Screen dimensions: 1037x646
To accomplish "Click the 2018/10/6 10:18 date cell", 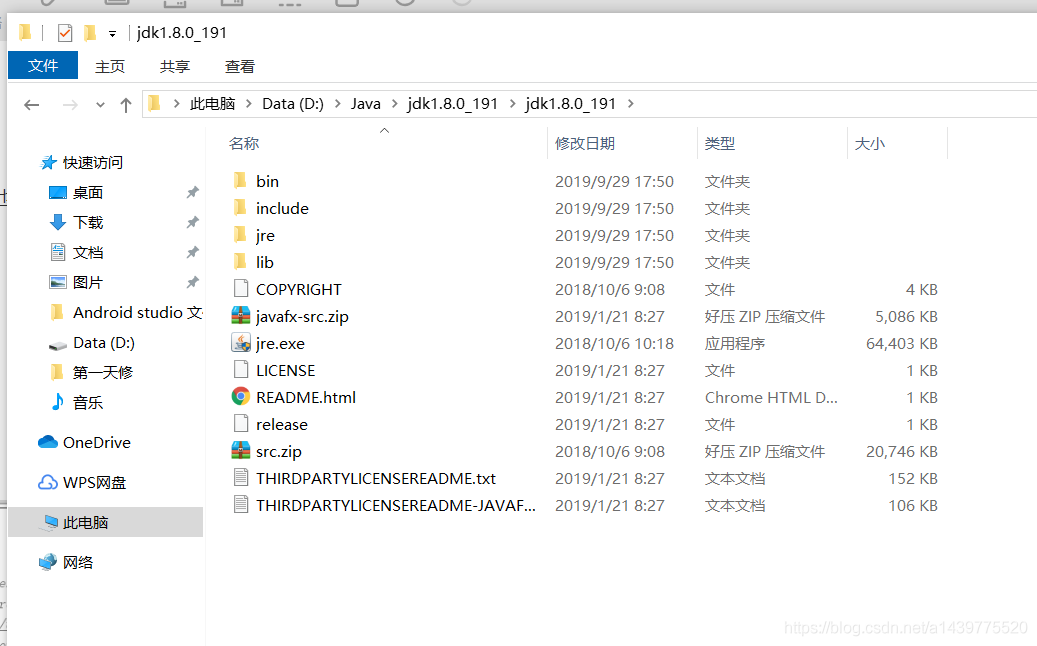I will click(x=614, y=344).
